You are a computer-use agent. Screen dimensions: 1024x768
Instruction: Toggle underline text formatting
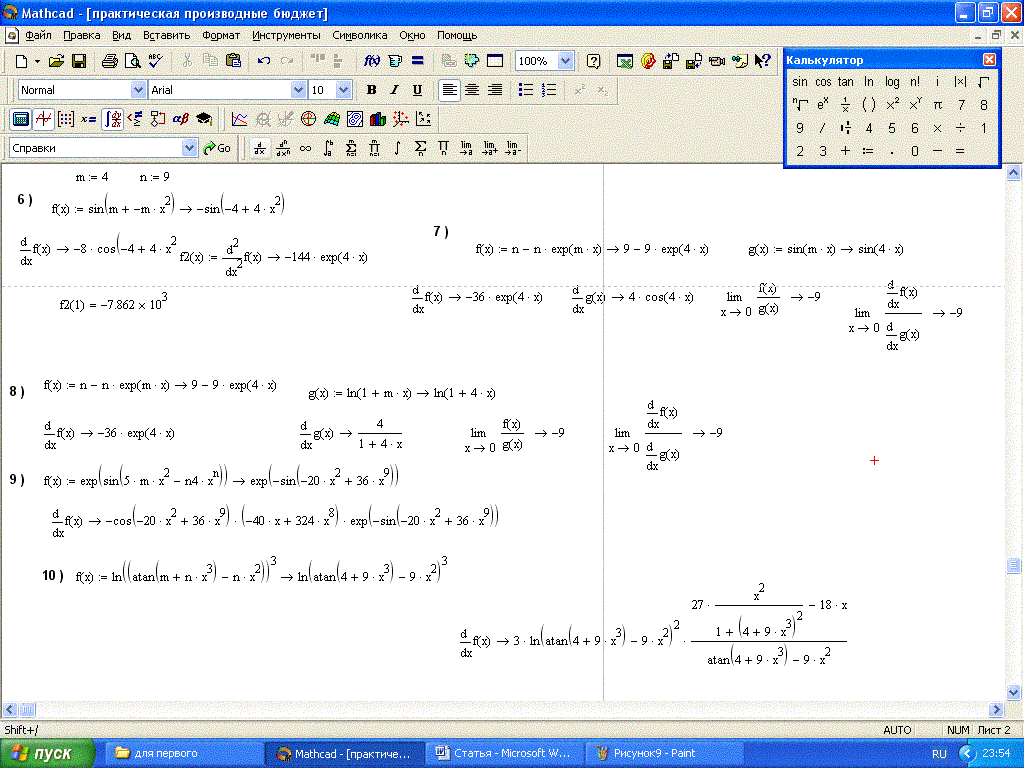417,90
